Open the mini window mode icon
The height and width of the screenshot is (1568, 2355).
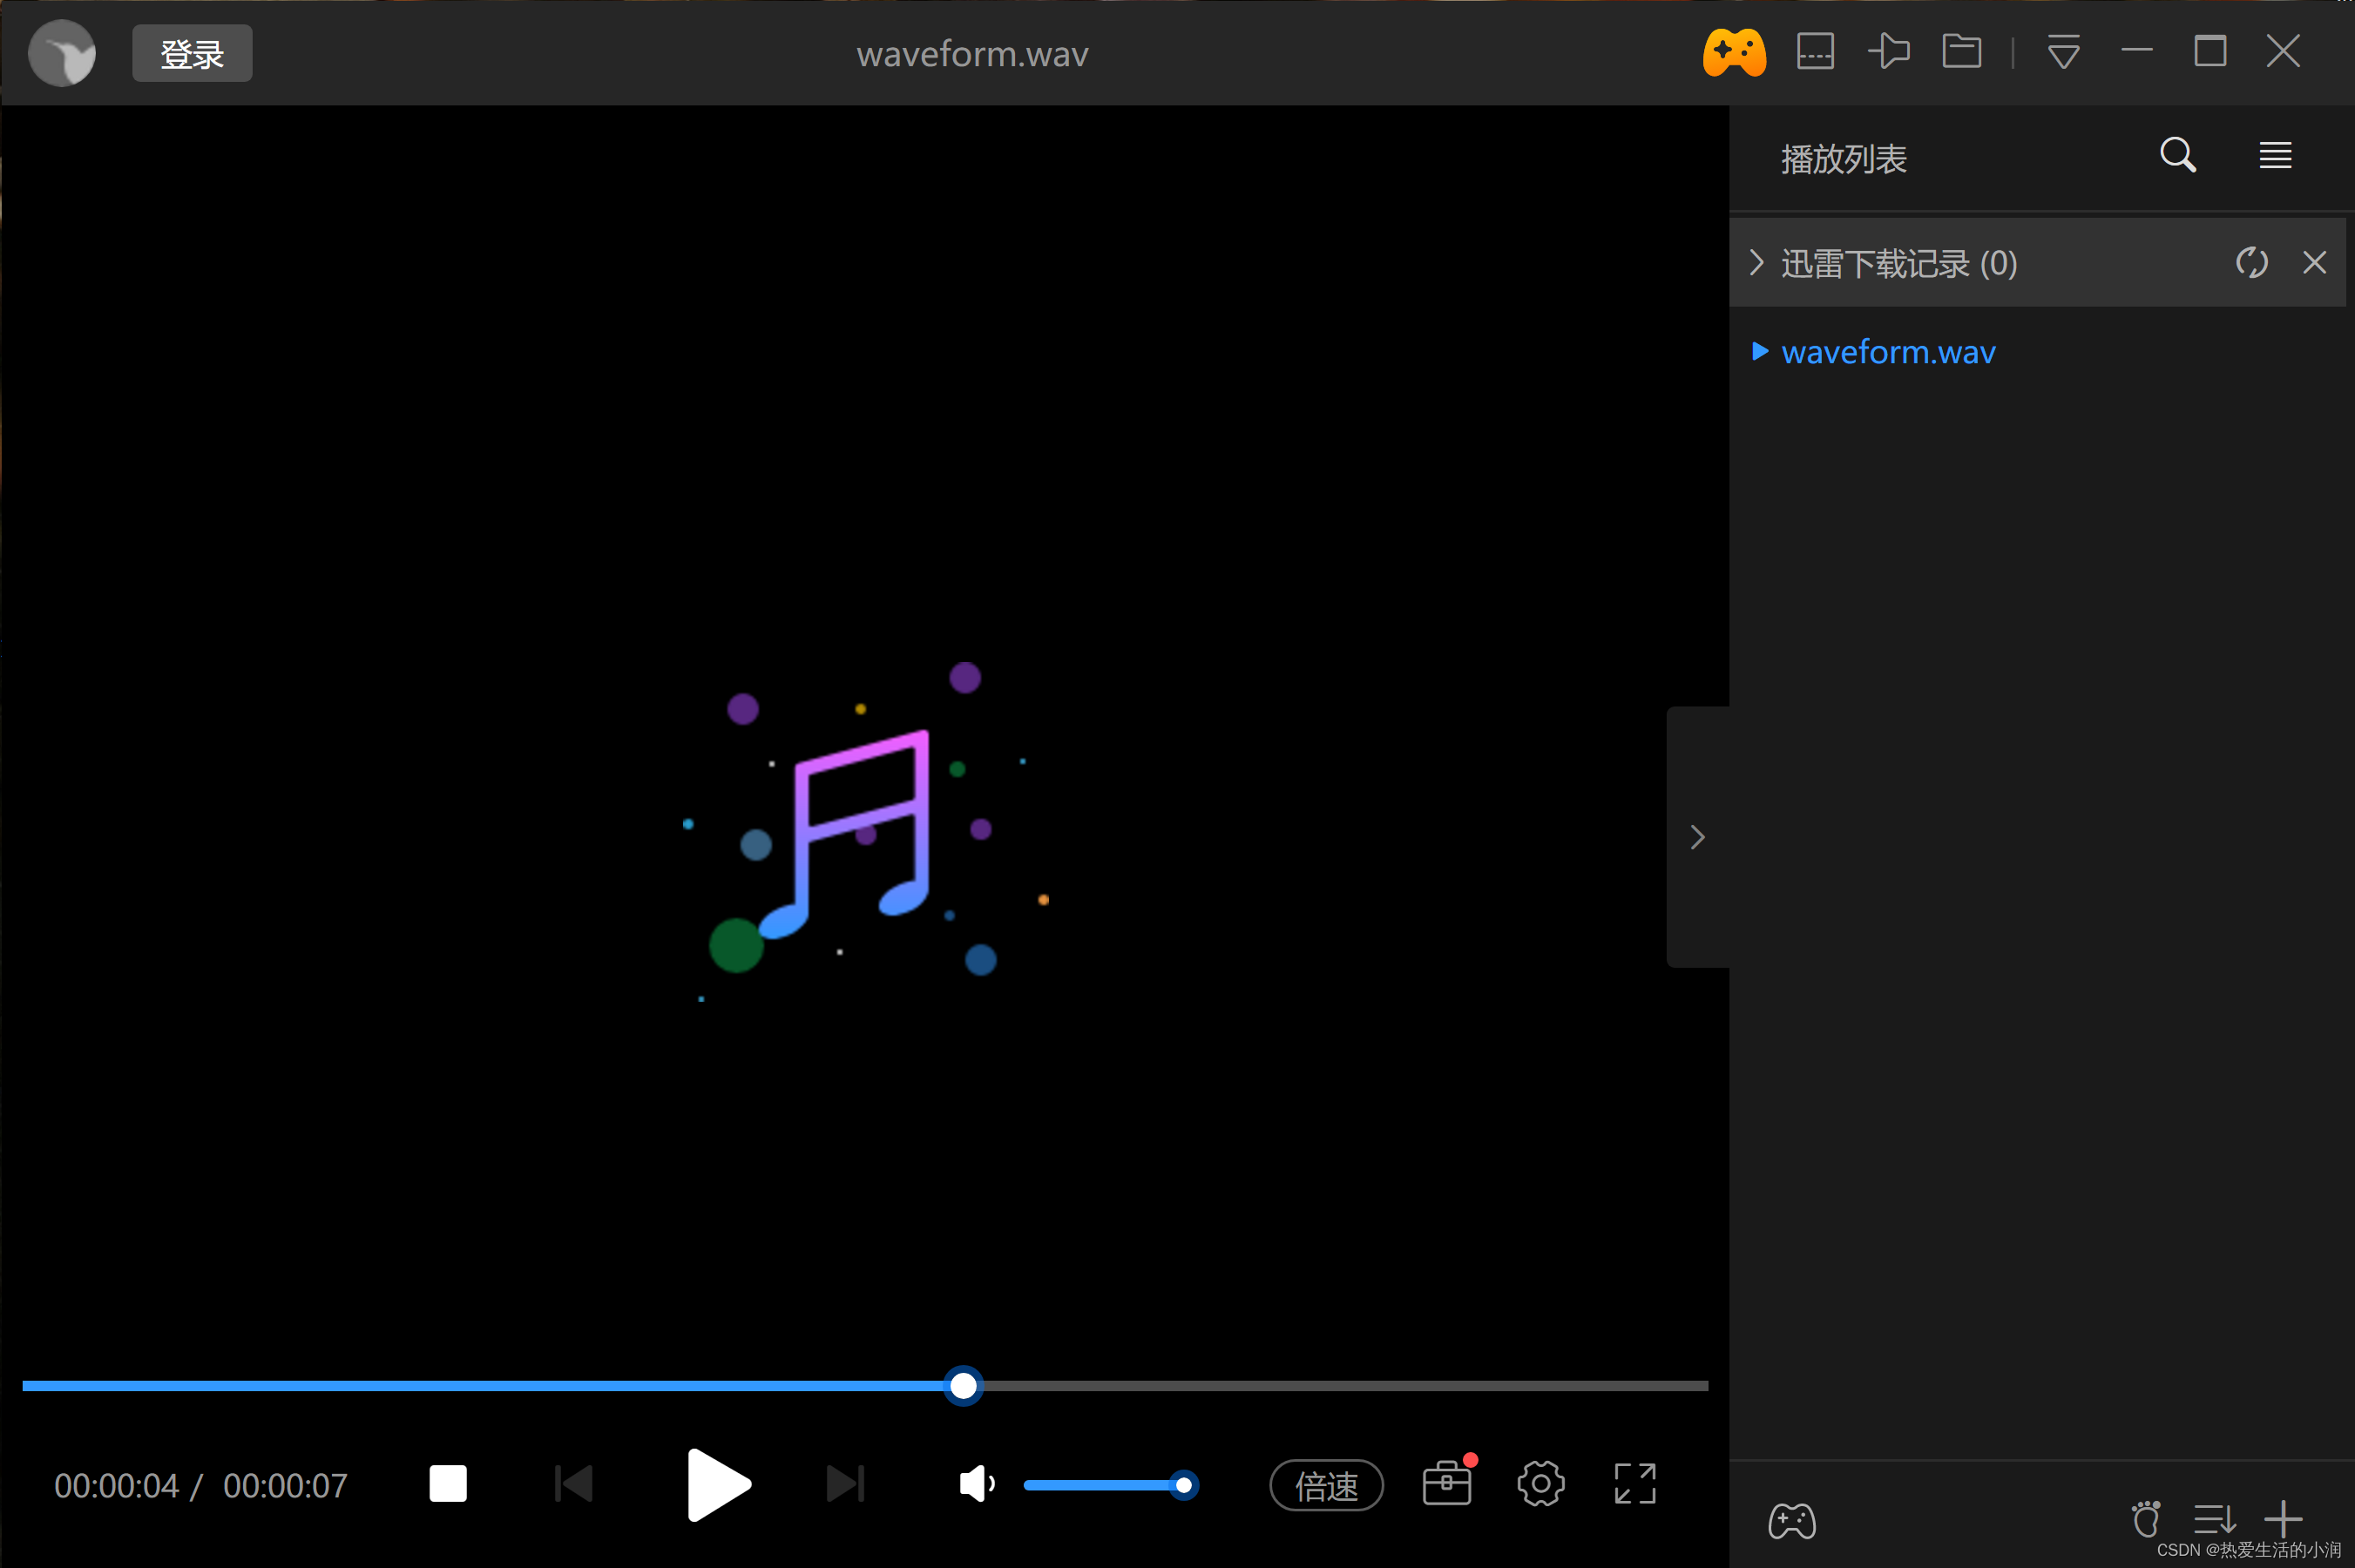point(1815,51)
